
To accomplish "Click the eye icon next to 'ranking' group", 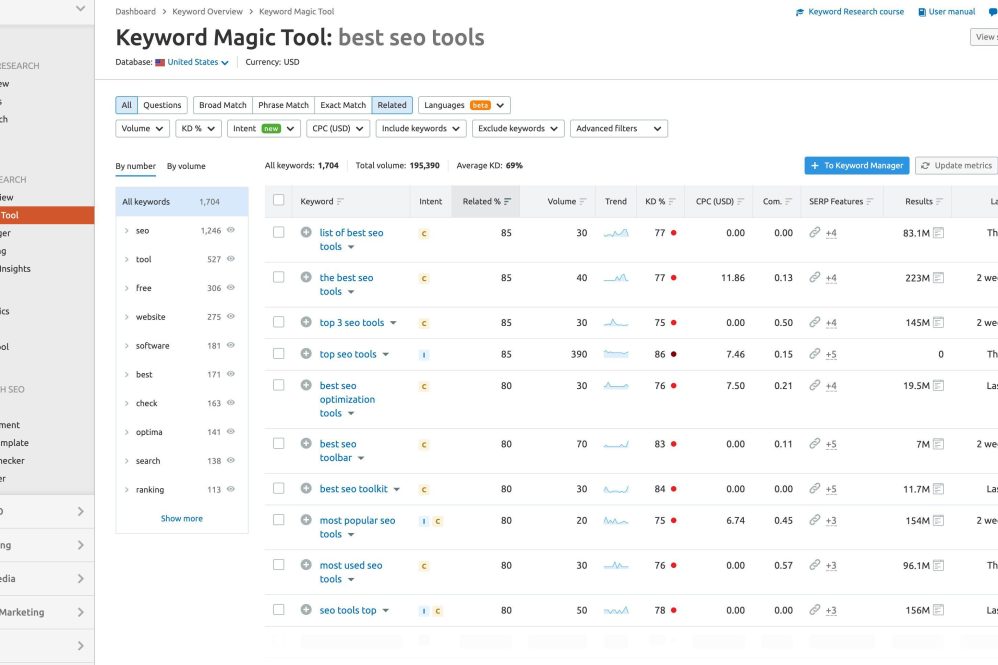I will 231,490.
